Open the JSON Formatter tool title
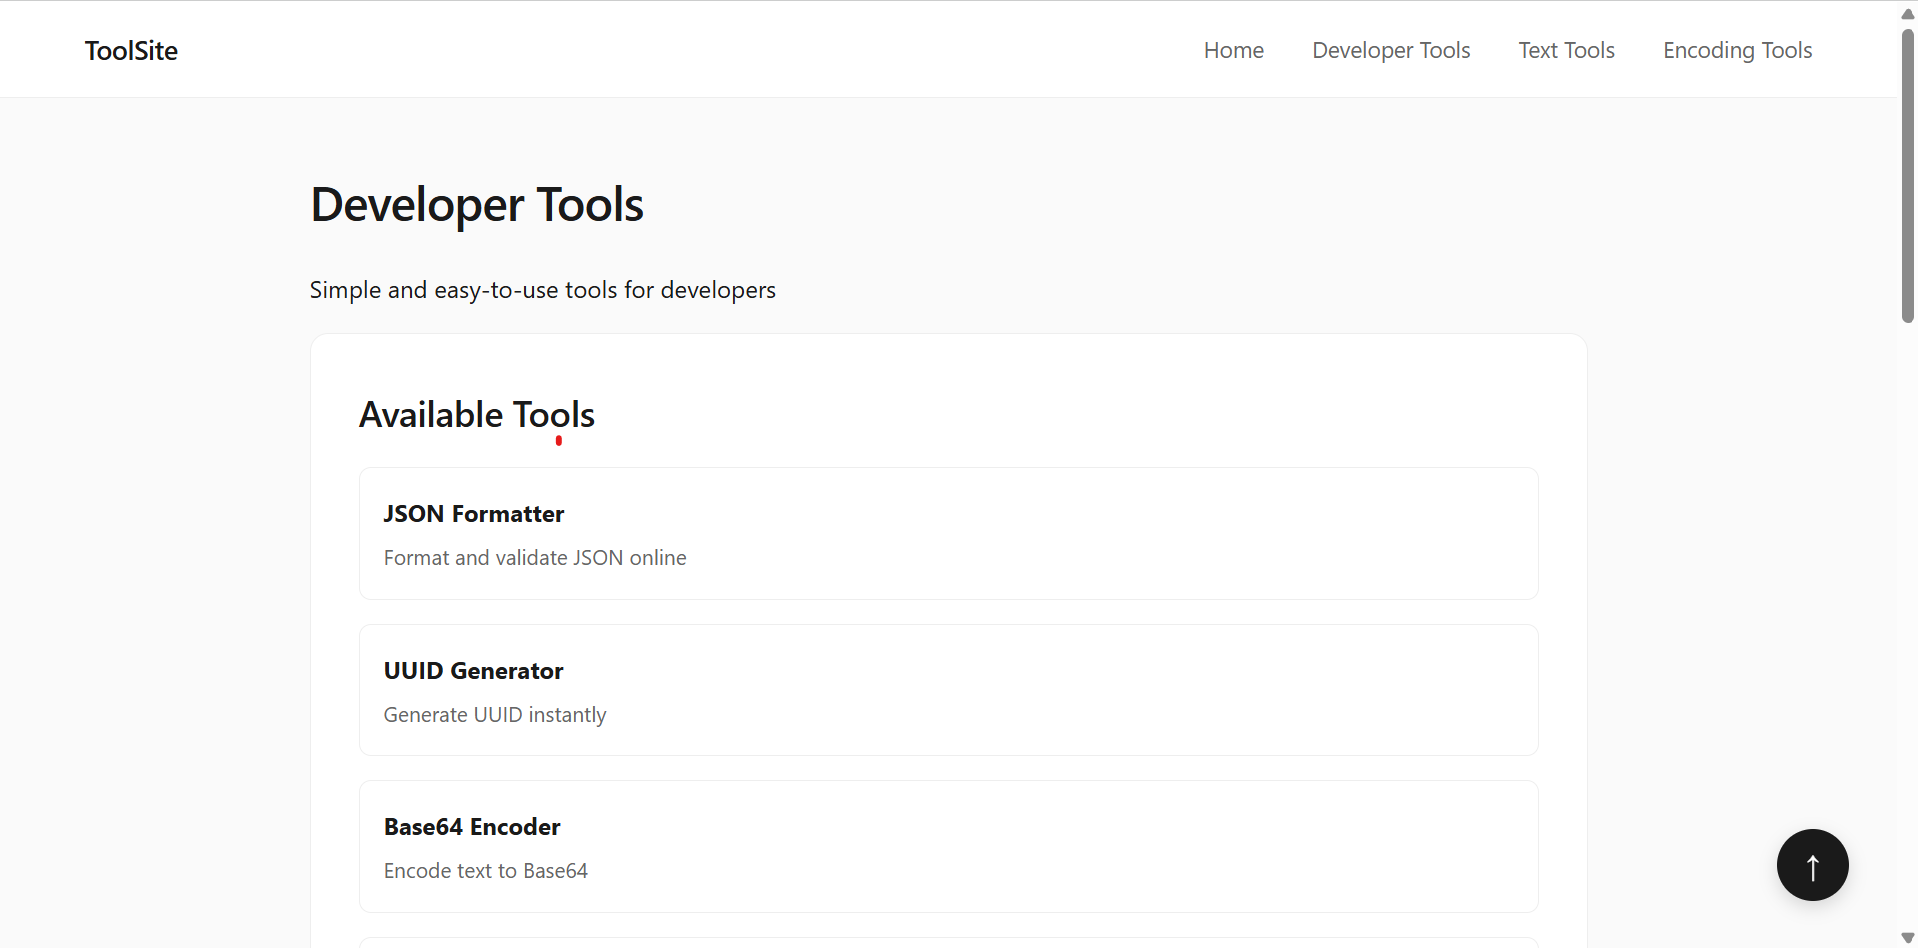 click(x=474, y=514)
